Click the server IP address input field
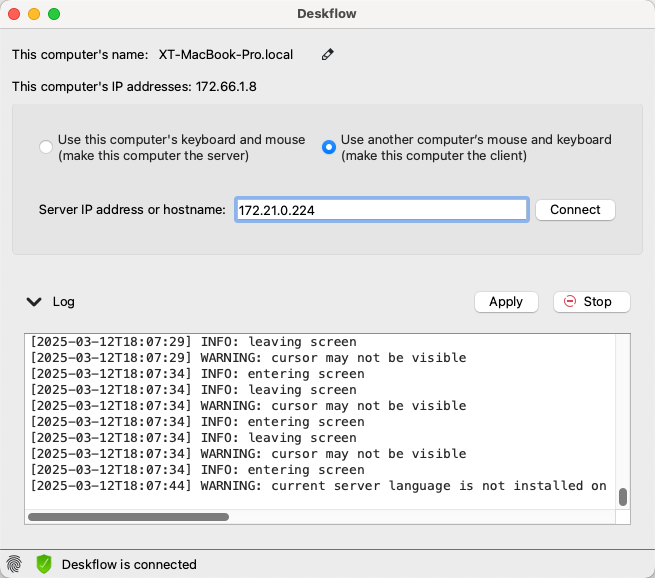This screenshot has width=655, height=578. click(x=382, y=210)
